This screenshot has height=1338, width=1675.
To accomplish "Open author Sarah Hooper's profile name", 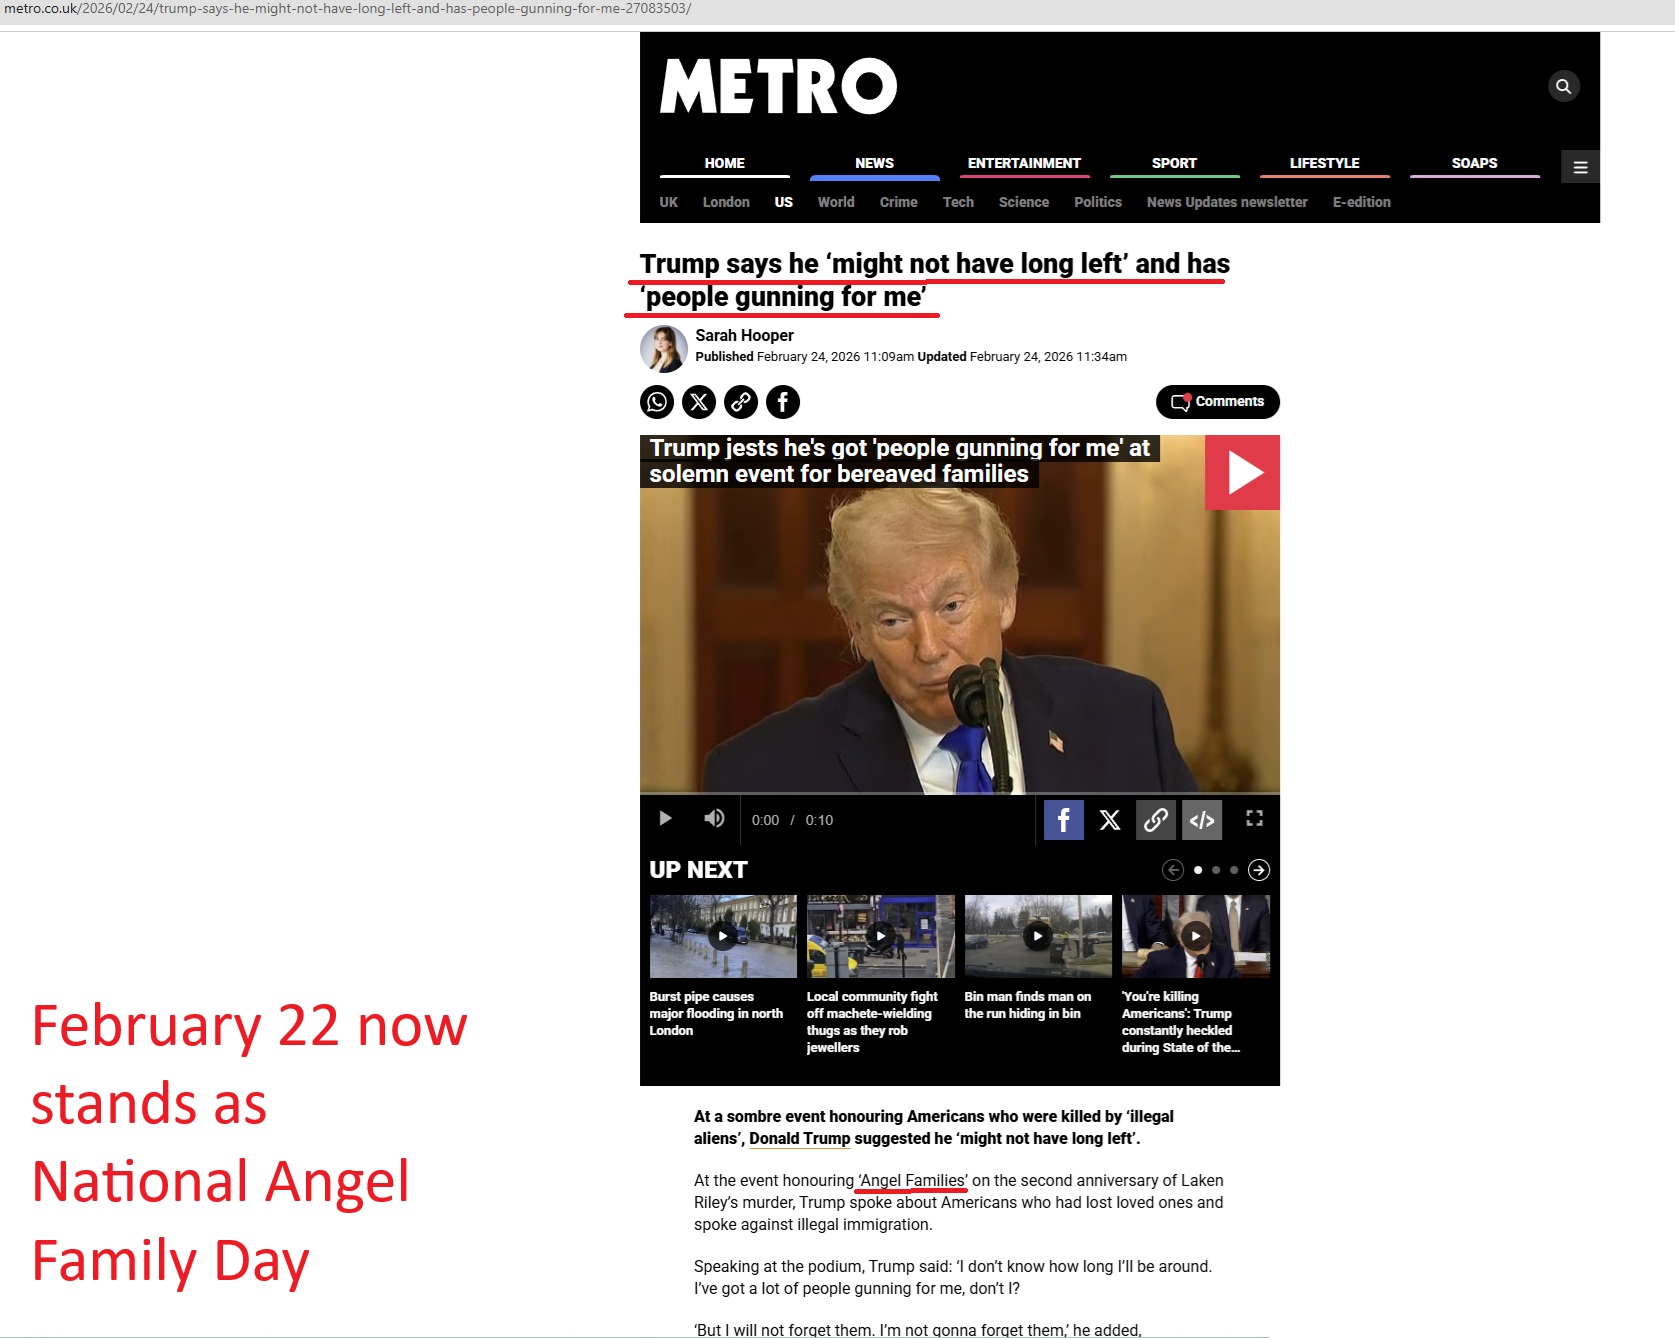I will (745, 336).
